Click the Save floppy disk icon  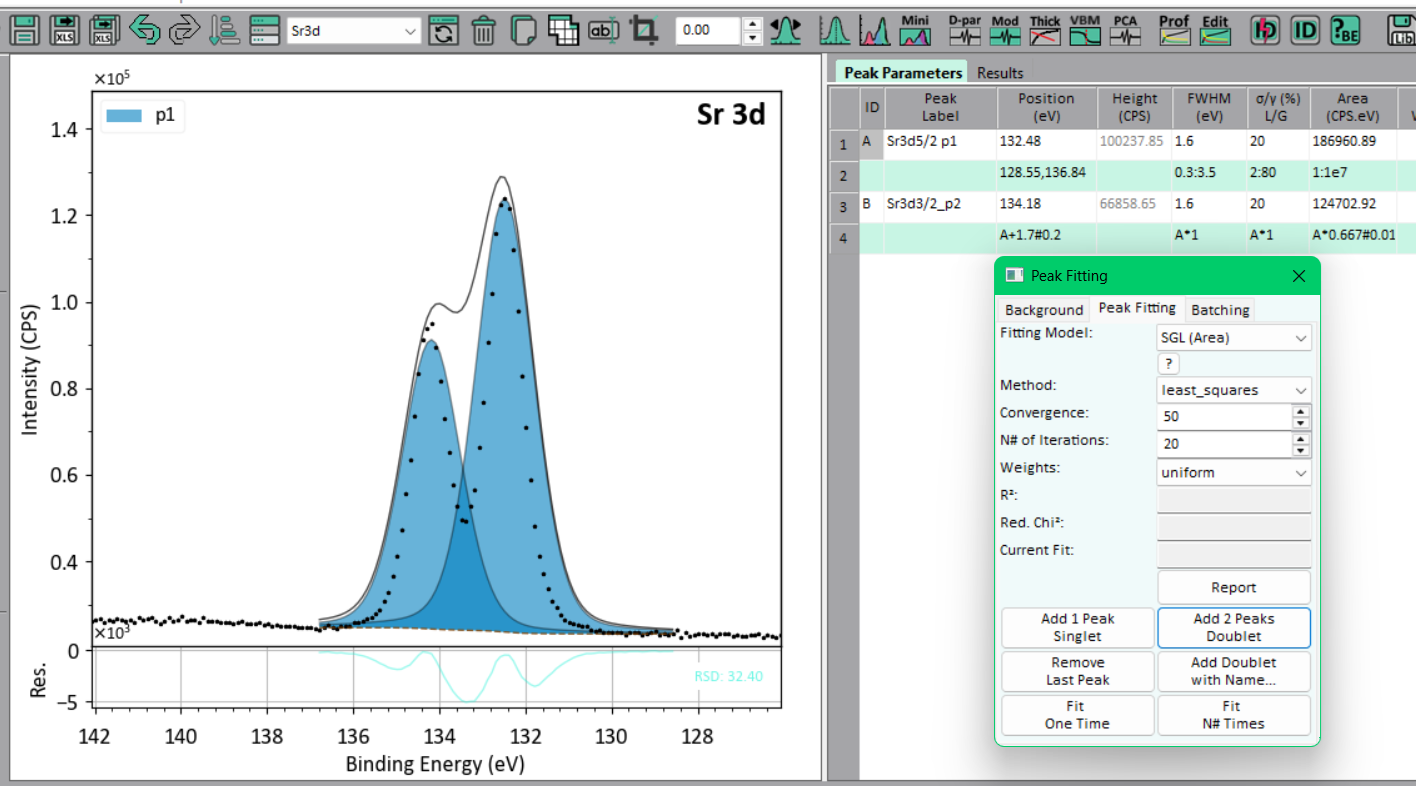pos(24,30)
